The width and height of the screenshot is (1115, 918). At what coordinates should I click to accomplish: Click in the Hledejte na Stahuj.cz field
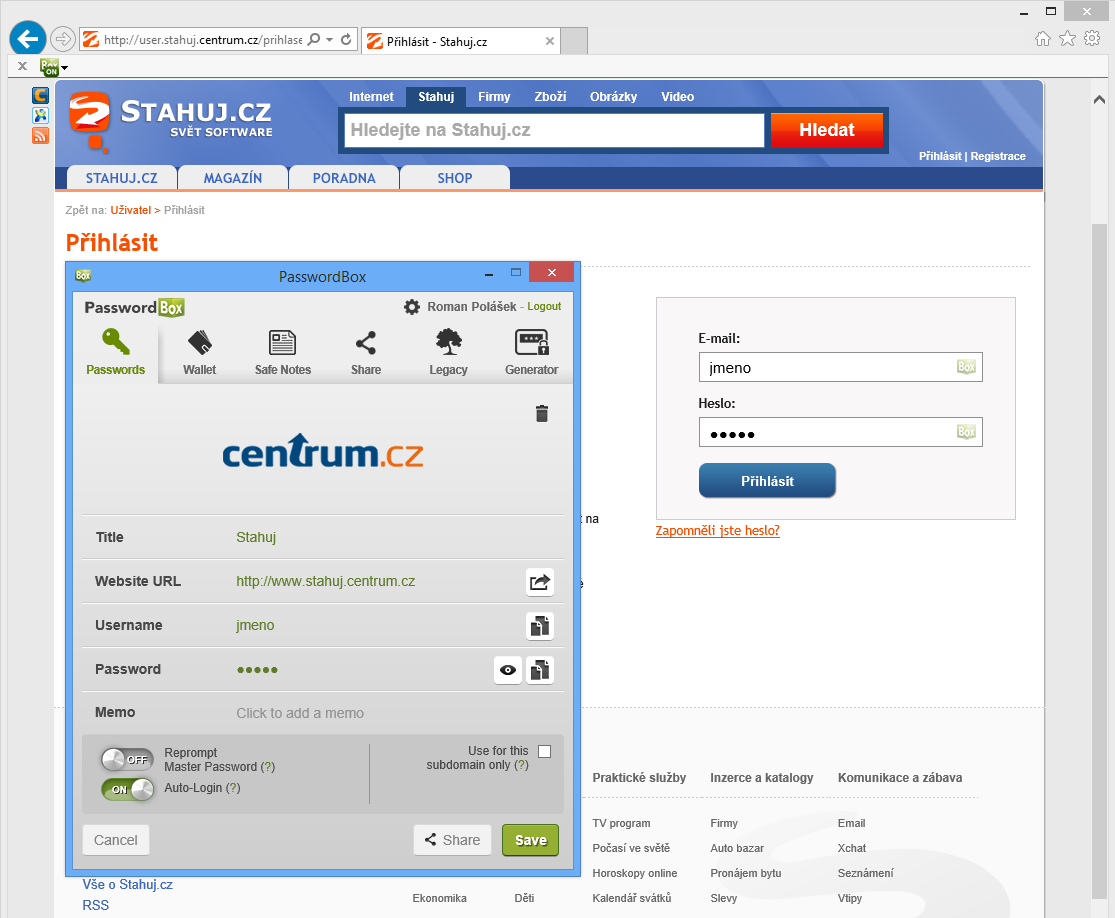point(554,130)
